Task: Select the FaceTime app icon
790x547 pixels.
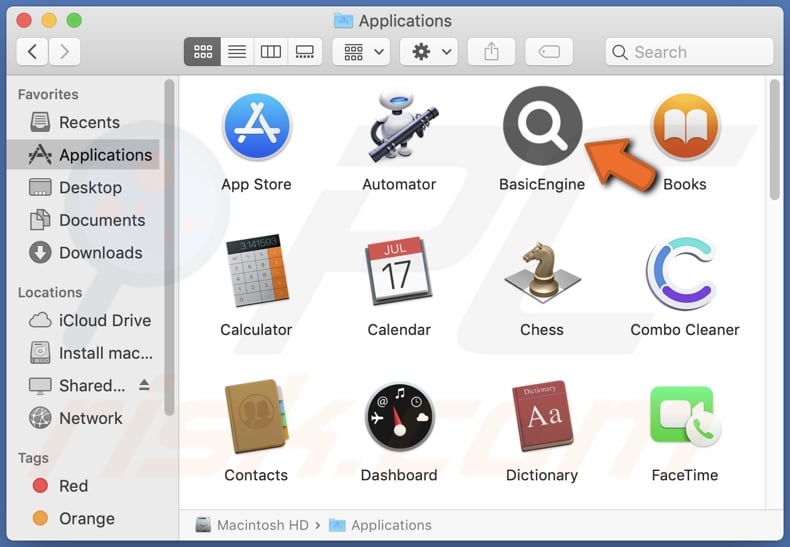Action: click(685, 416)
